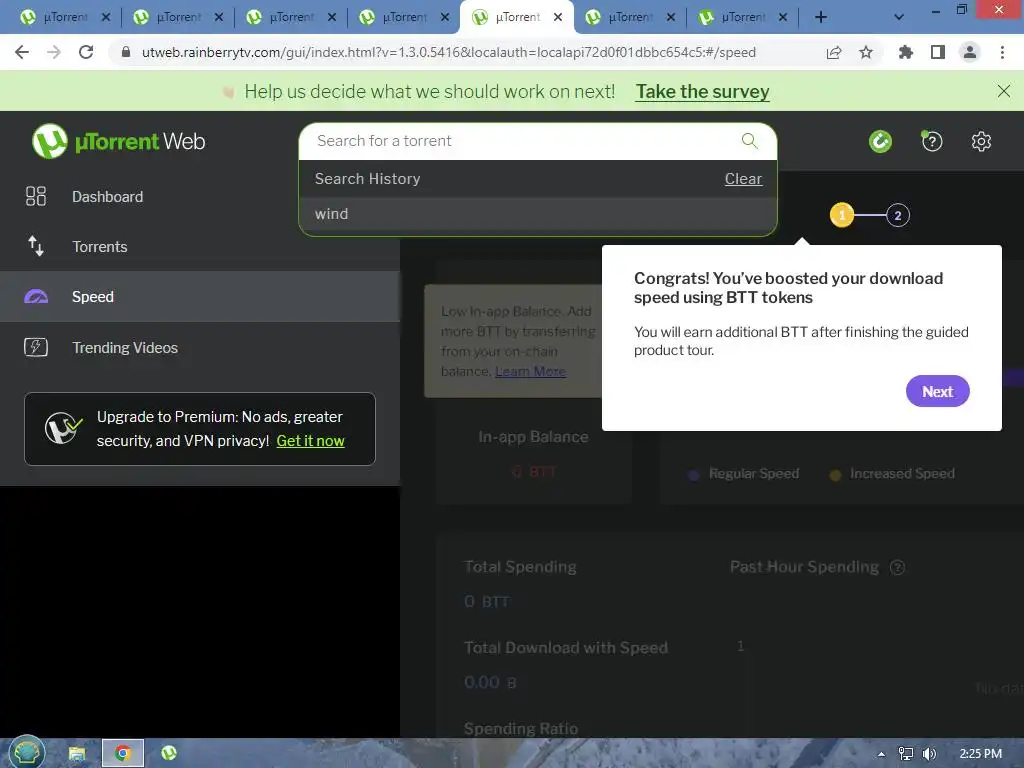
Task: Close the survey banner
Action: (1004, 91)
